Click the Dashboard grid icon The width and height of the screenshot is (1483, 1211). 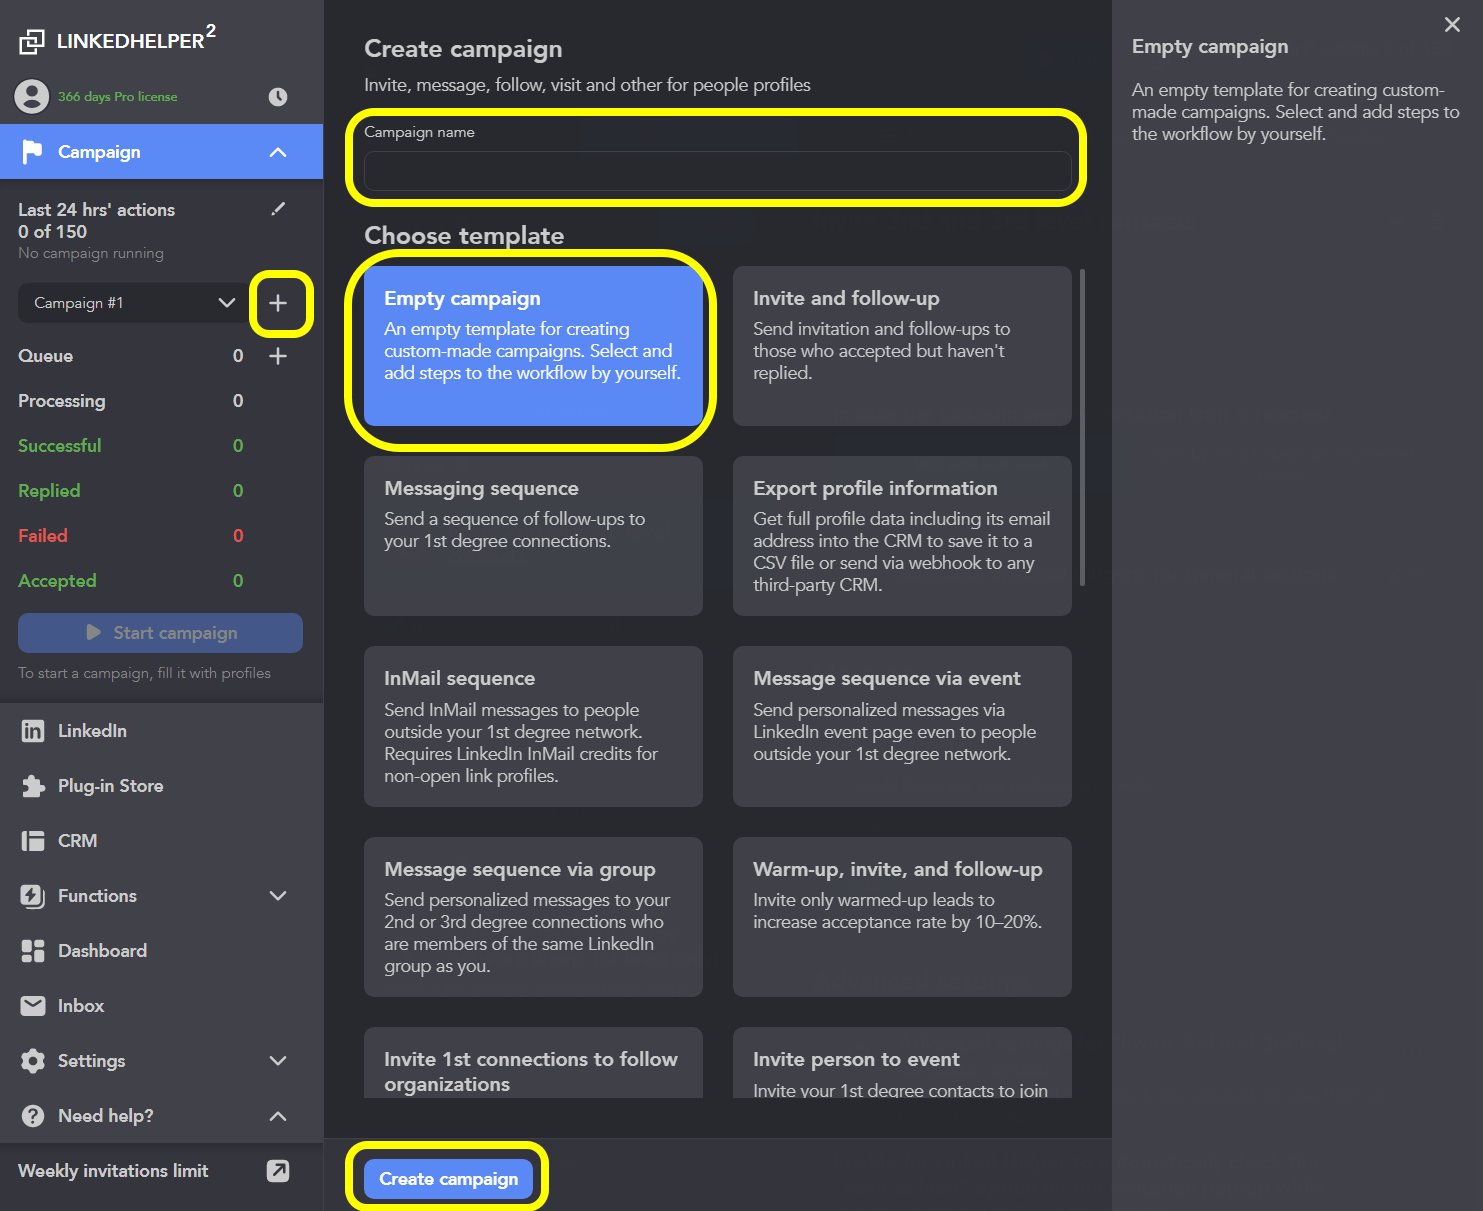pos(33,951)
